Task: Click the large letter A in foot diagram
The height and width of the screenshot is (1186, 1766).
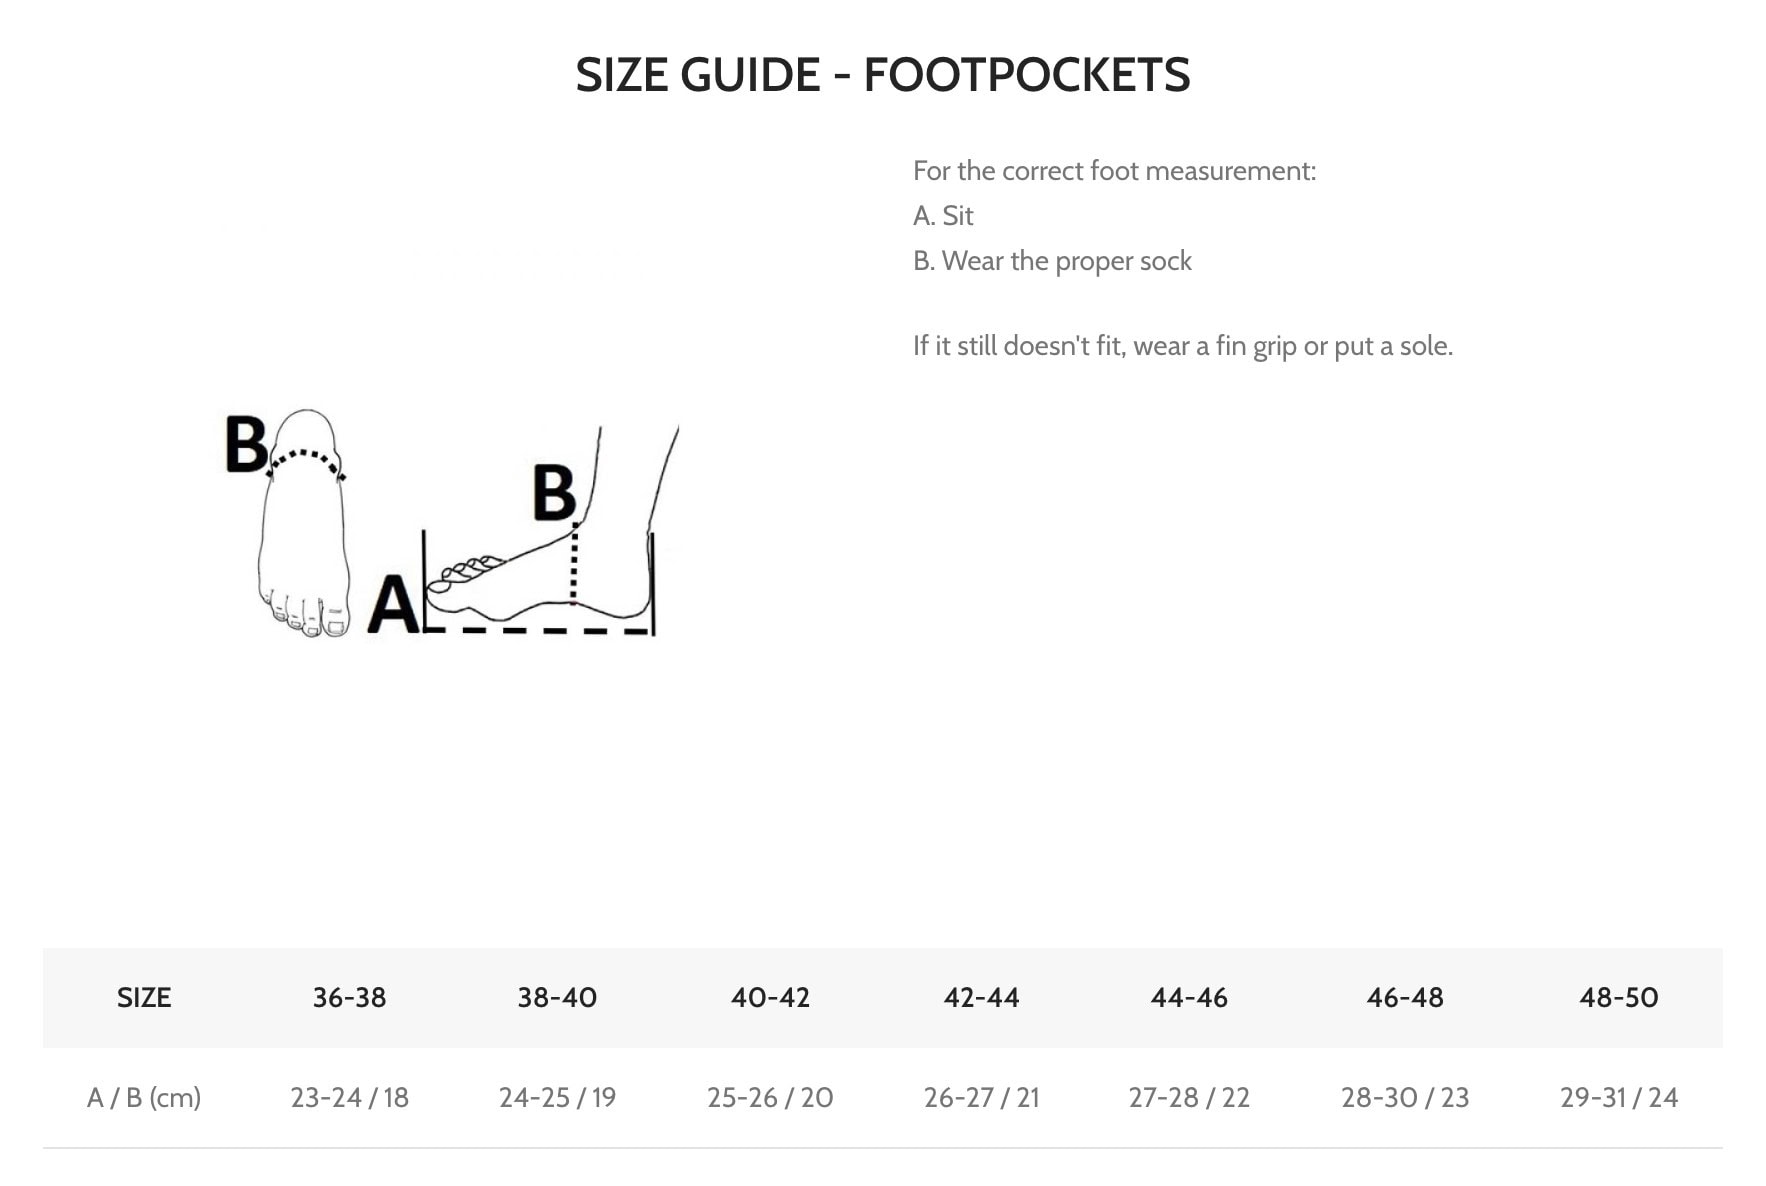Action: [x=393, y=604]
